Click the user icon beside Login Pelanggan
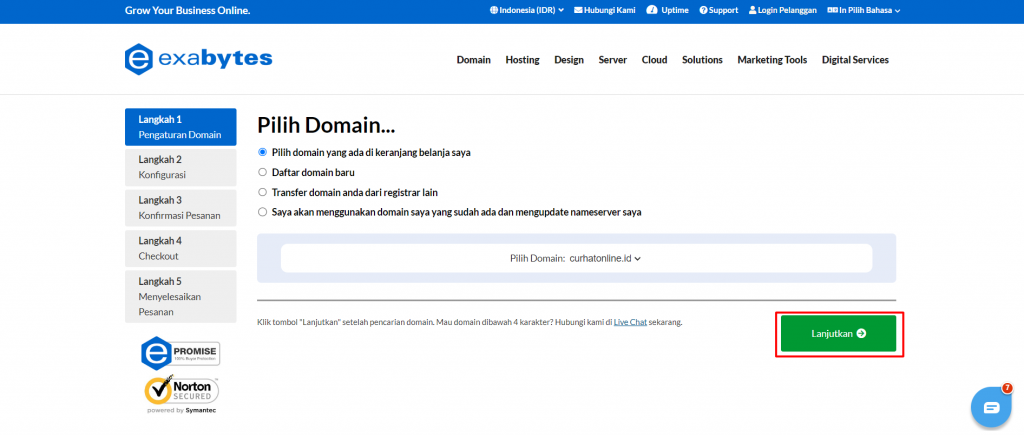This screenshot has width=1024, height=435. point(752,10)
